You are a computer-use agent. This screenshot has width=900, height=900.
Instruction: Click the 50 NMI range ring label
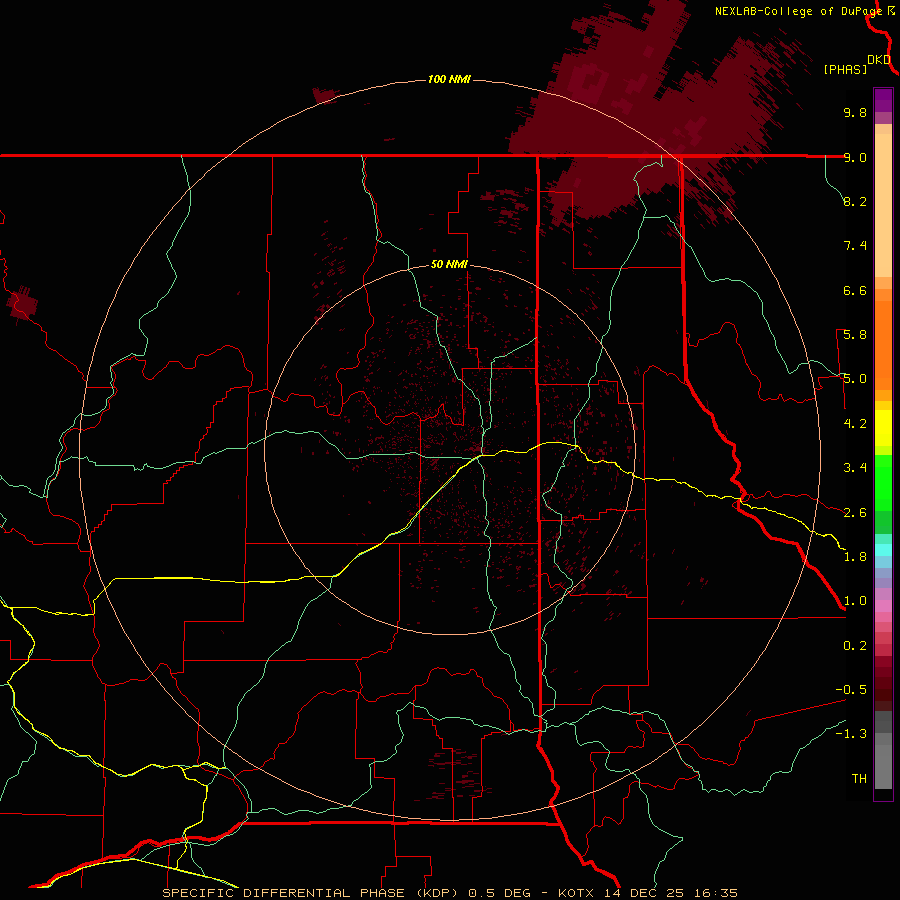click(x=449, y=264)
